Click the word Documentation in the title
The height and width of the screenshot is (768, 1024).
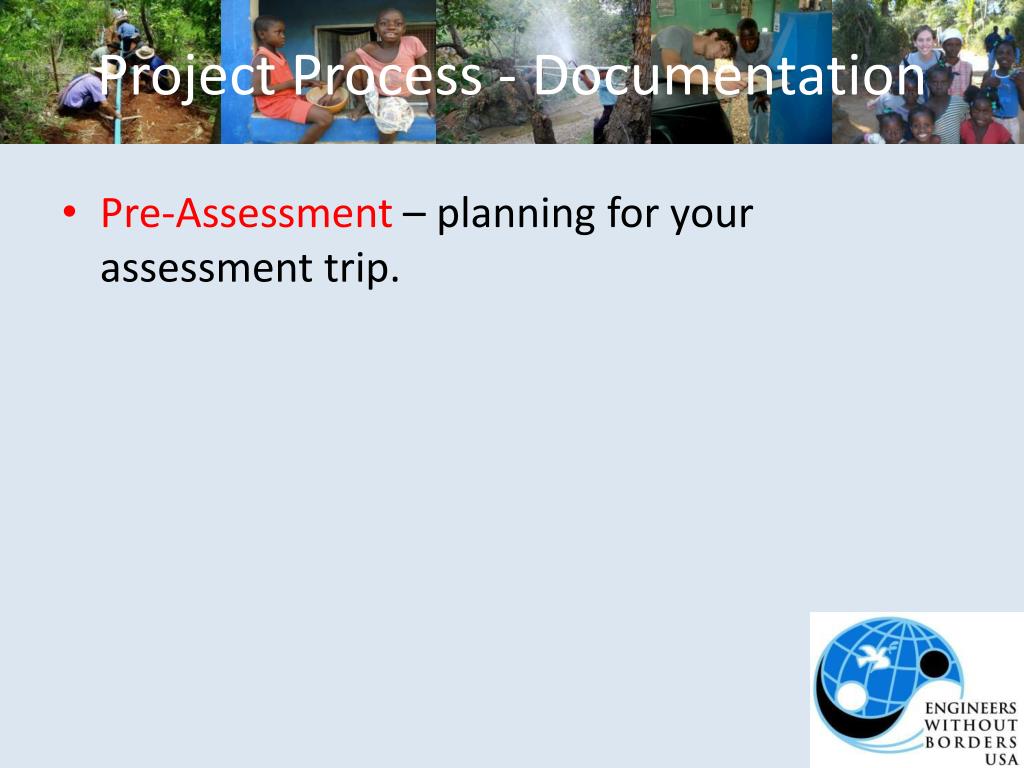point(729,75)
